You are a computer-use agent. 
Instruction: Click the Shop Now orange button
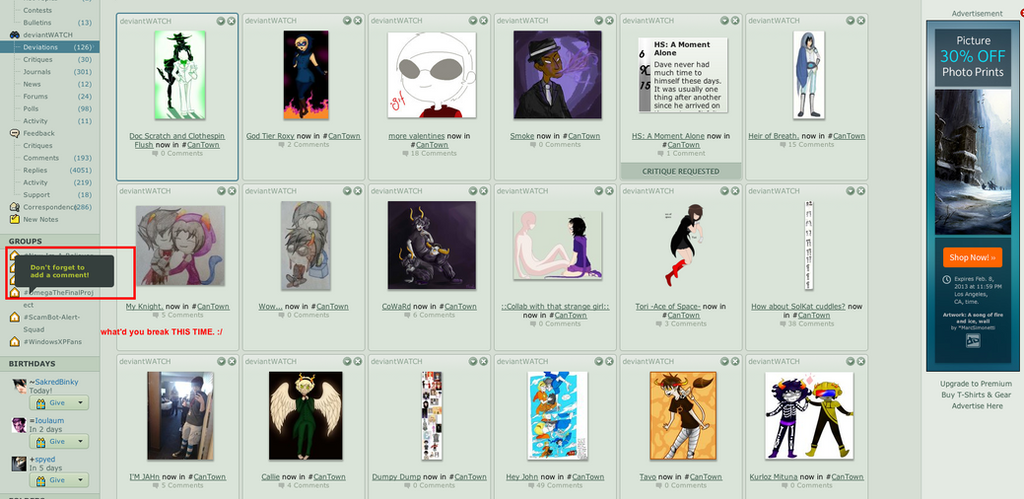[972, 257]
